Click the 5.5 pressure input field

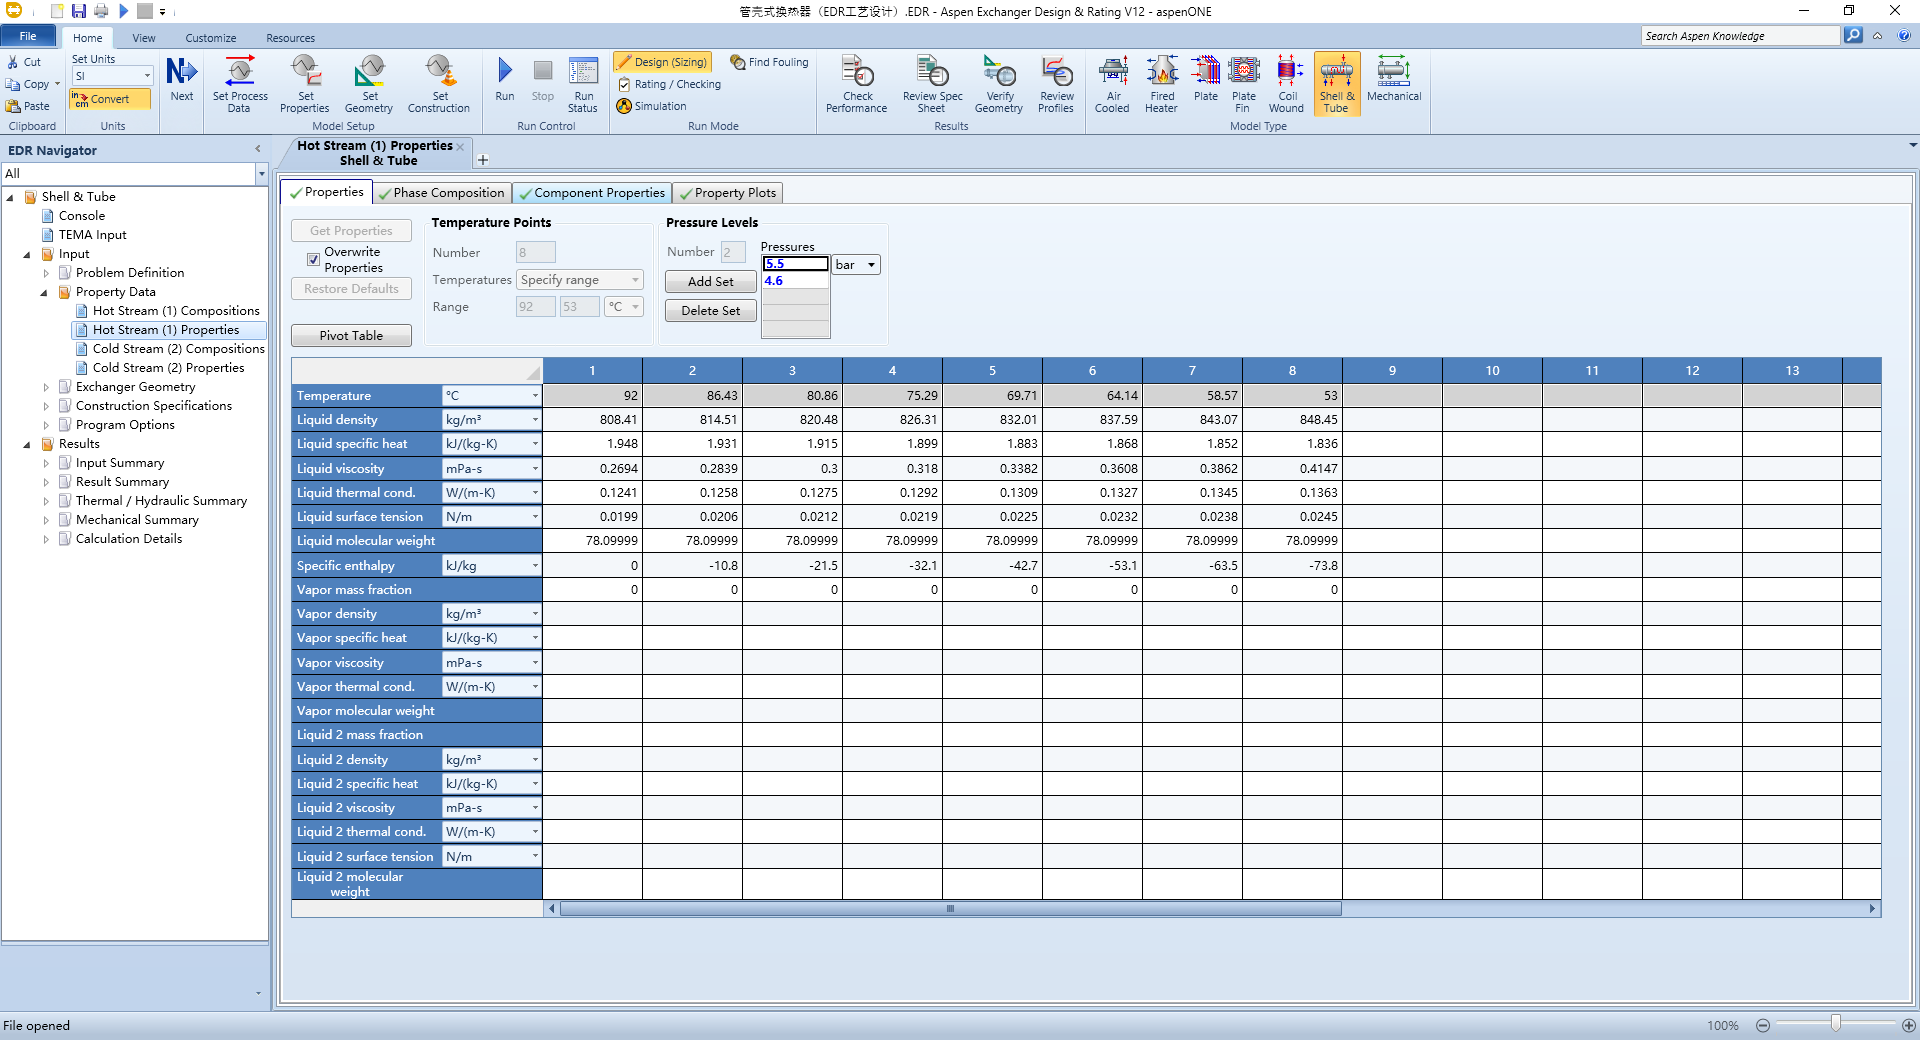(795, 264)
